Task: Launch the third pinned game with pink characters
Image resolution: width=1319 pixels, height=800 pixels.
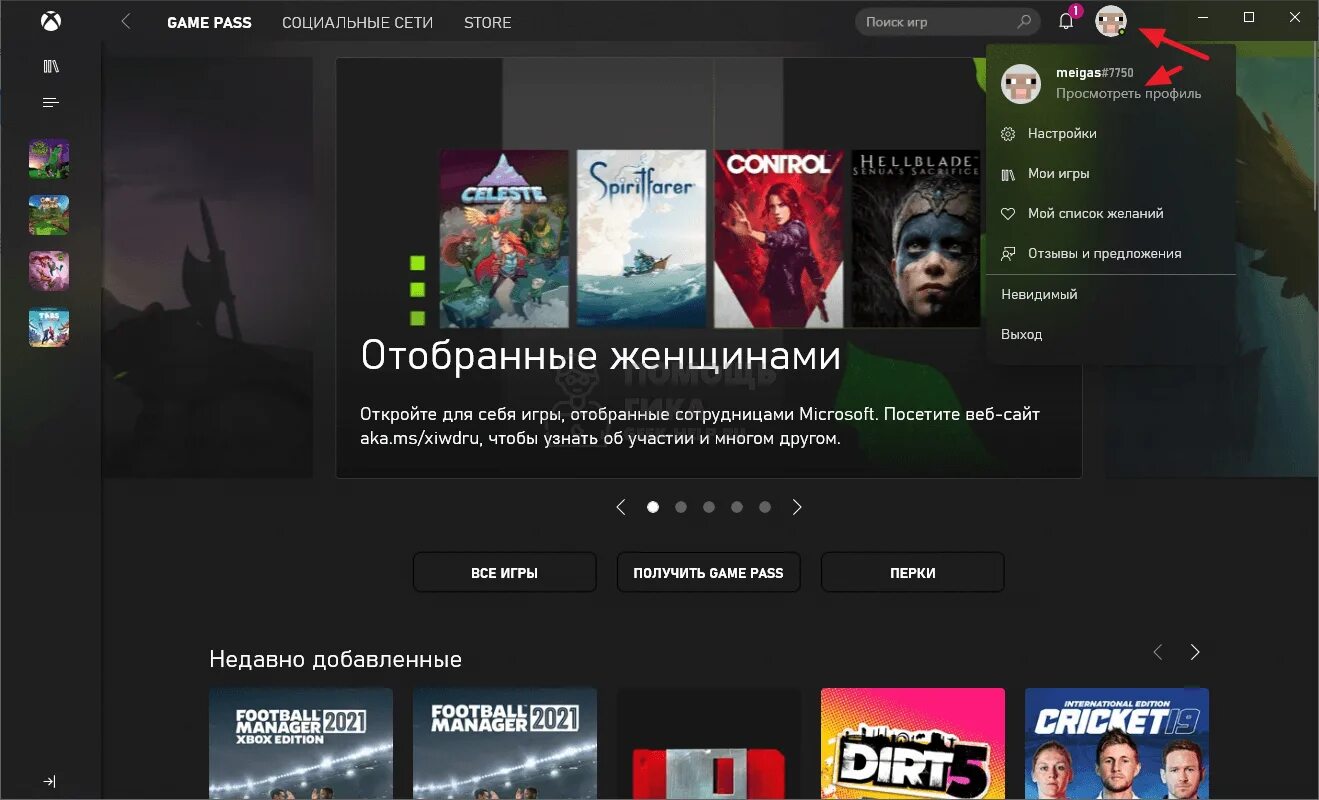Action: (x=49, y=271)
